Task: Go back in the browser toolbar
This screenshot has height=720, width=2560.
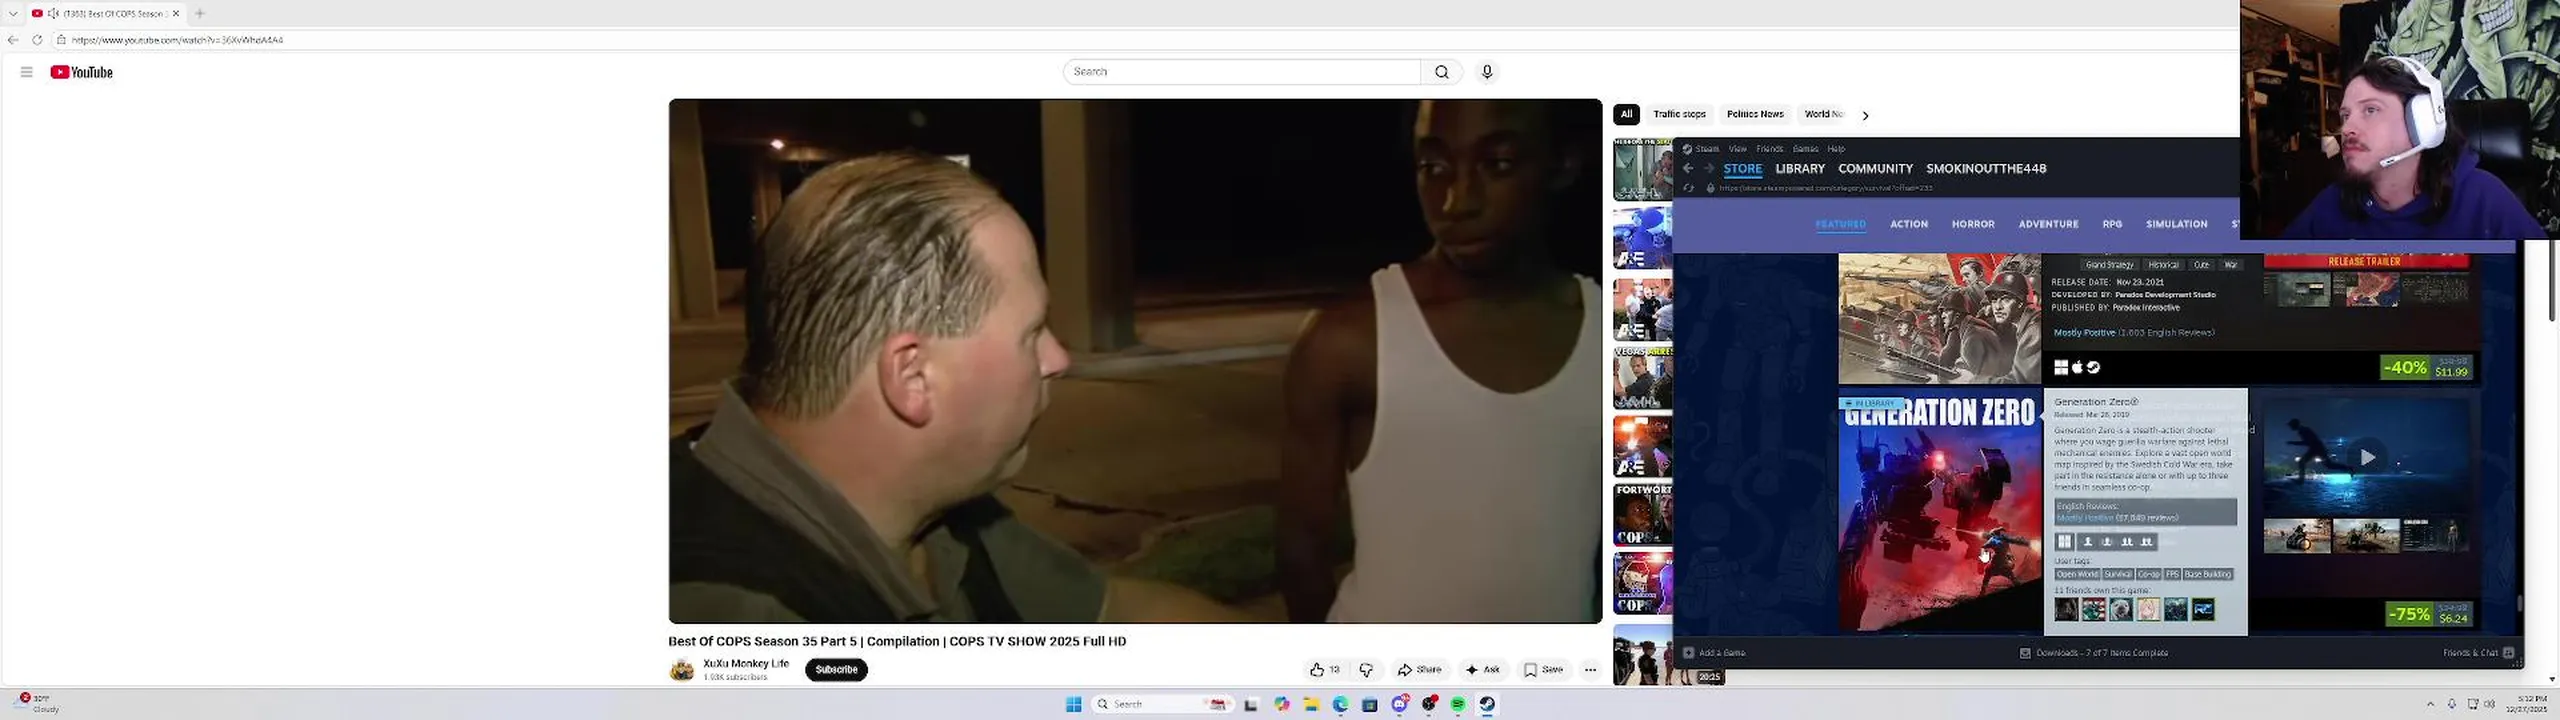Action: (x=13, y=40)
